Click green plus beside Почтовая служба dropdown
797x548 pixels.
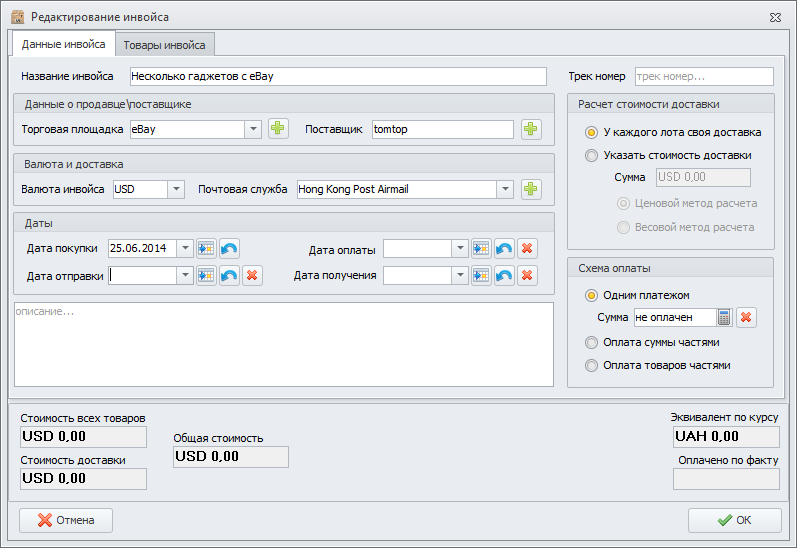[531, 189]
